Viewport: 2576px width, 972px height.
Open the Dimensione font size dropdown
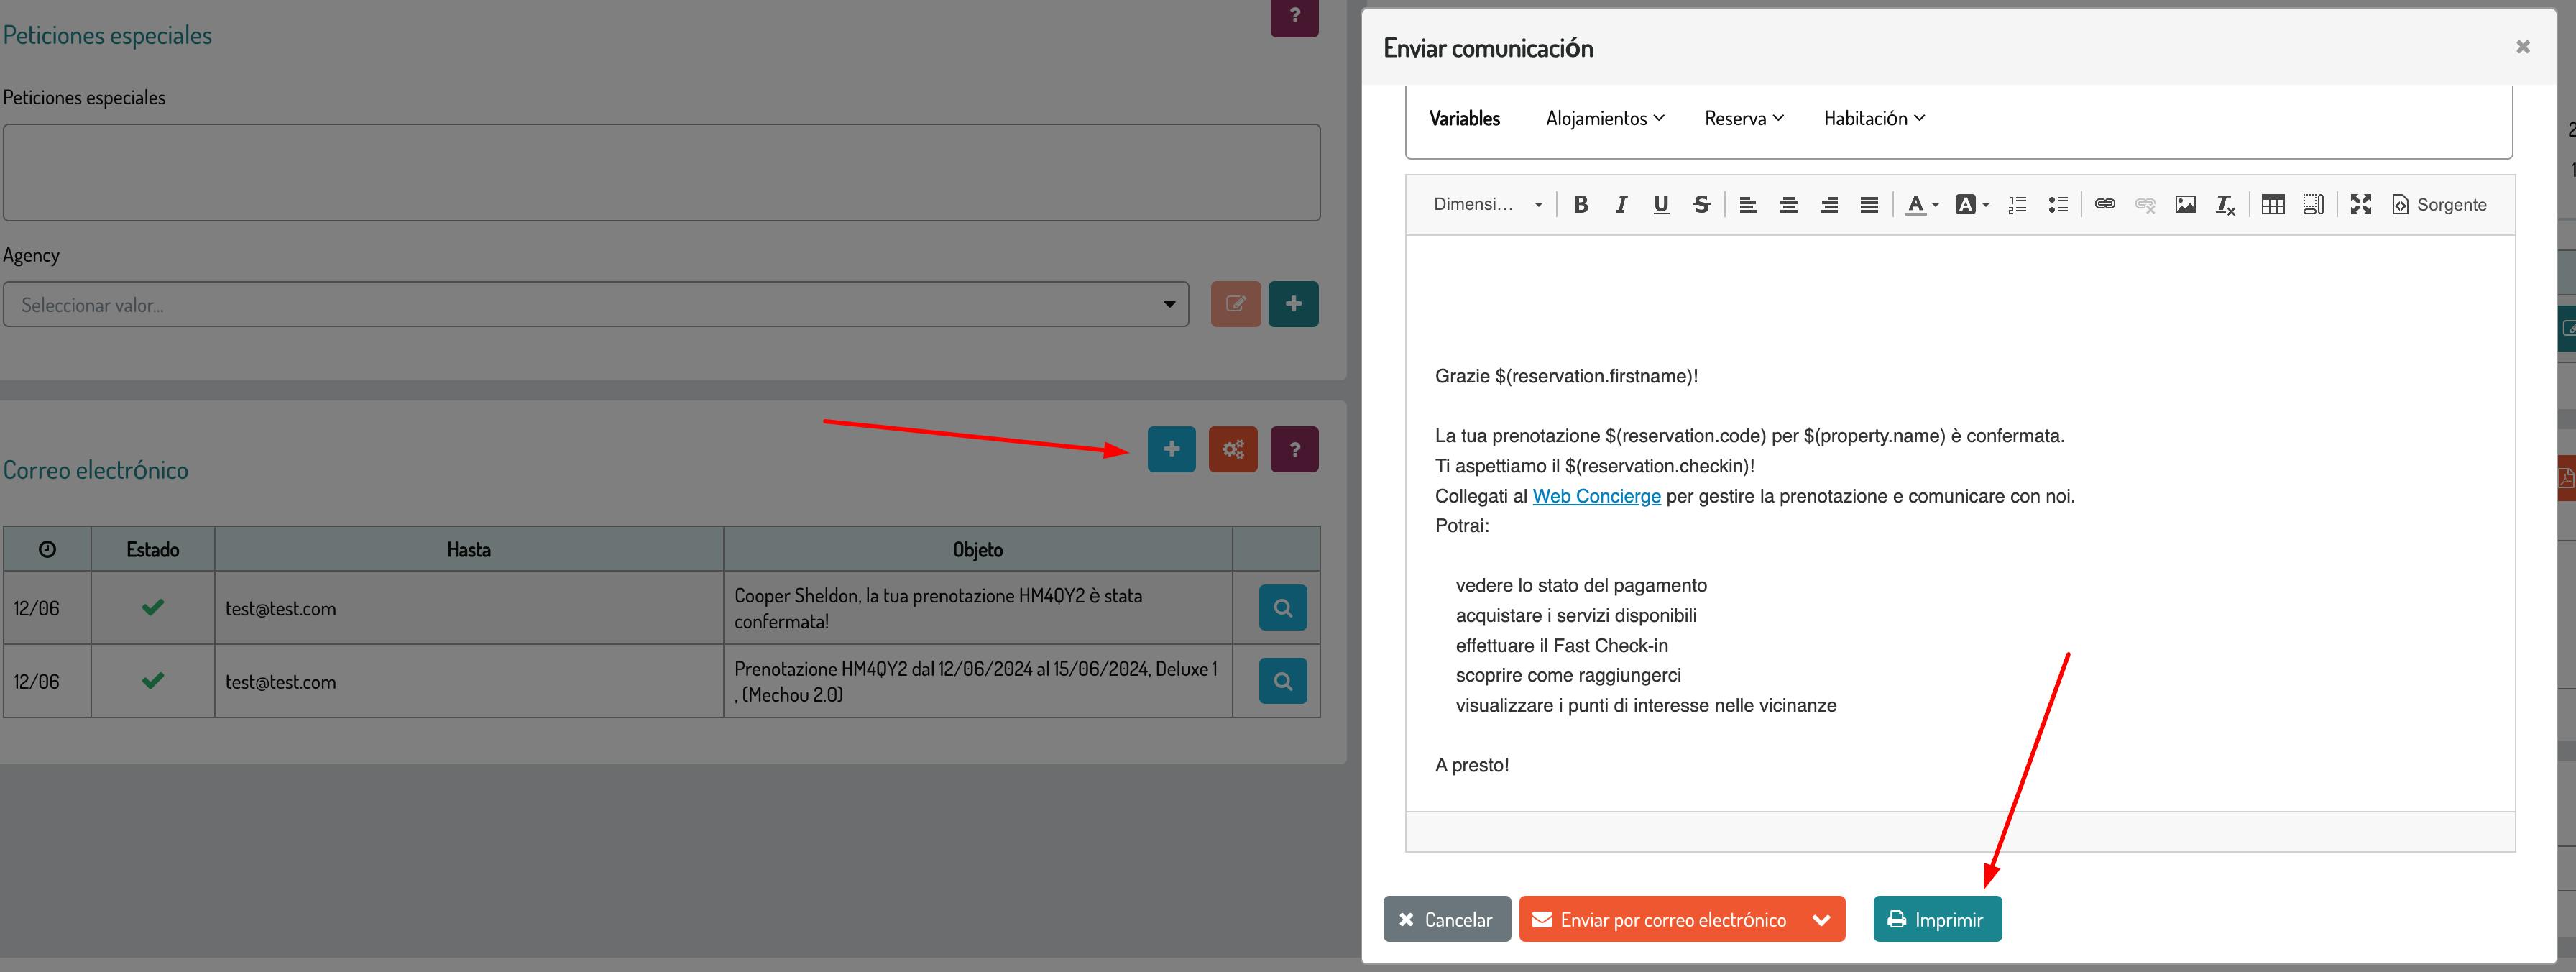tap(1488, 205)
